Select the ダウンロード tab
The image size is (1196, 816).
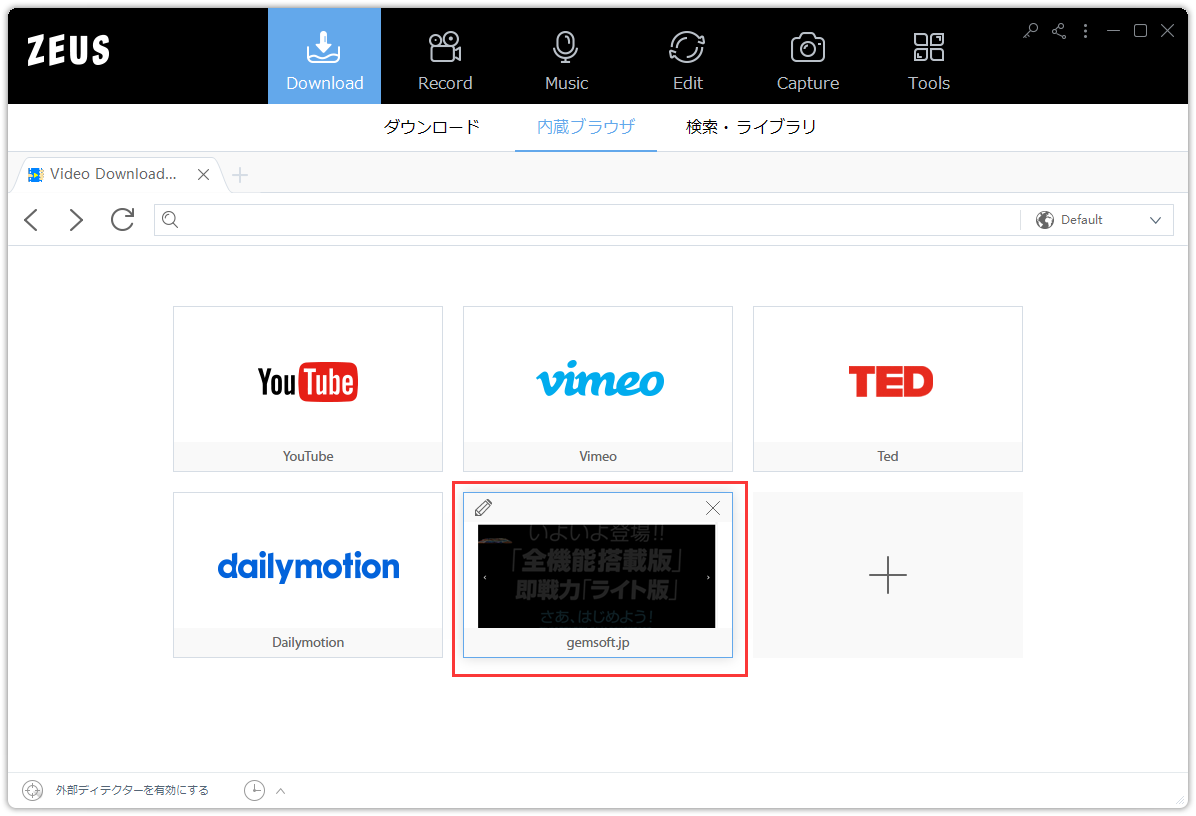[431, 127]
